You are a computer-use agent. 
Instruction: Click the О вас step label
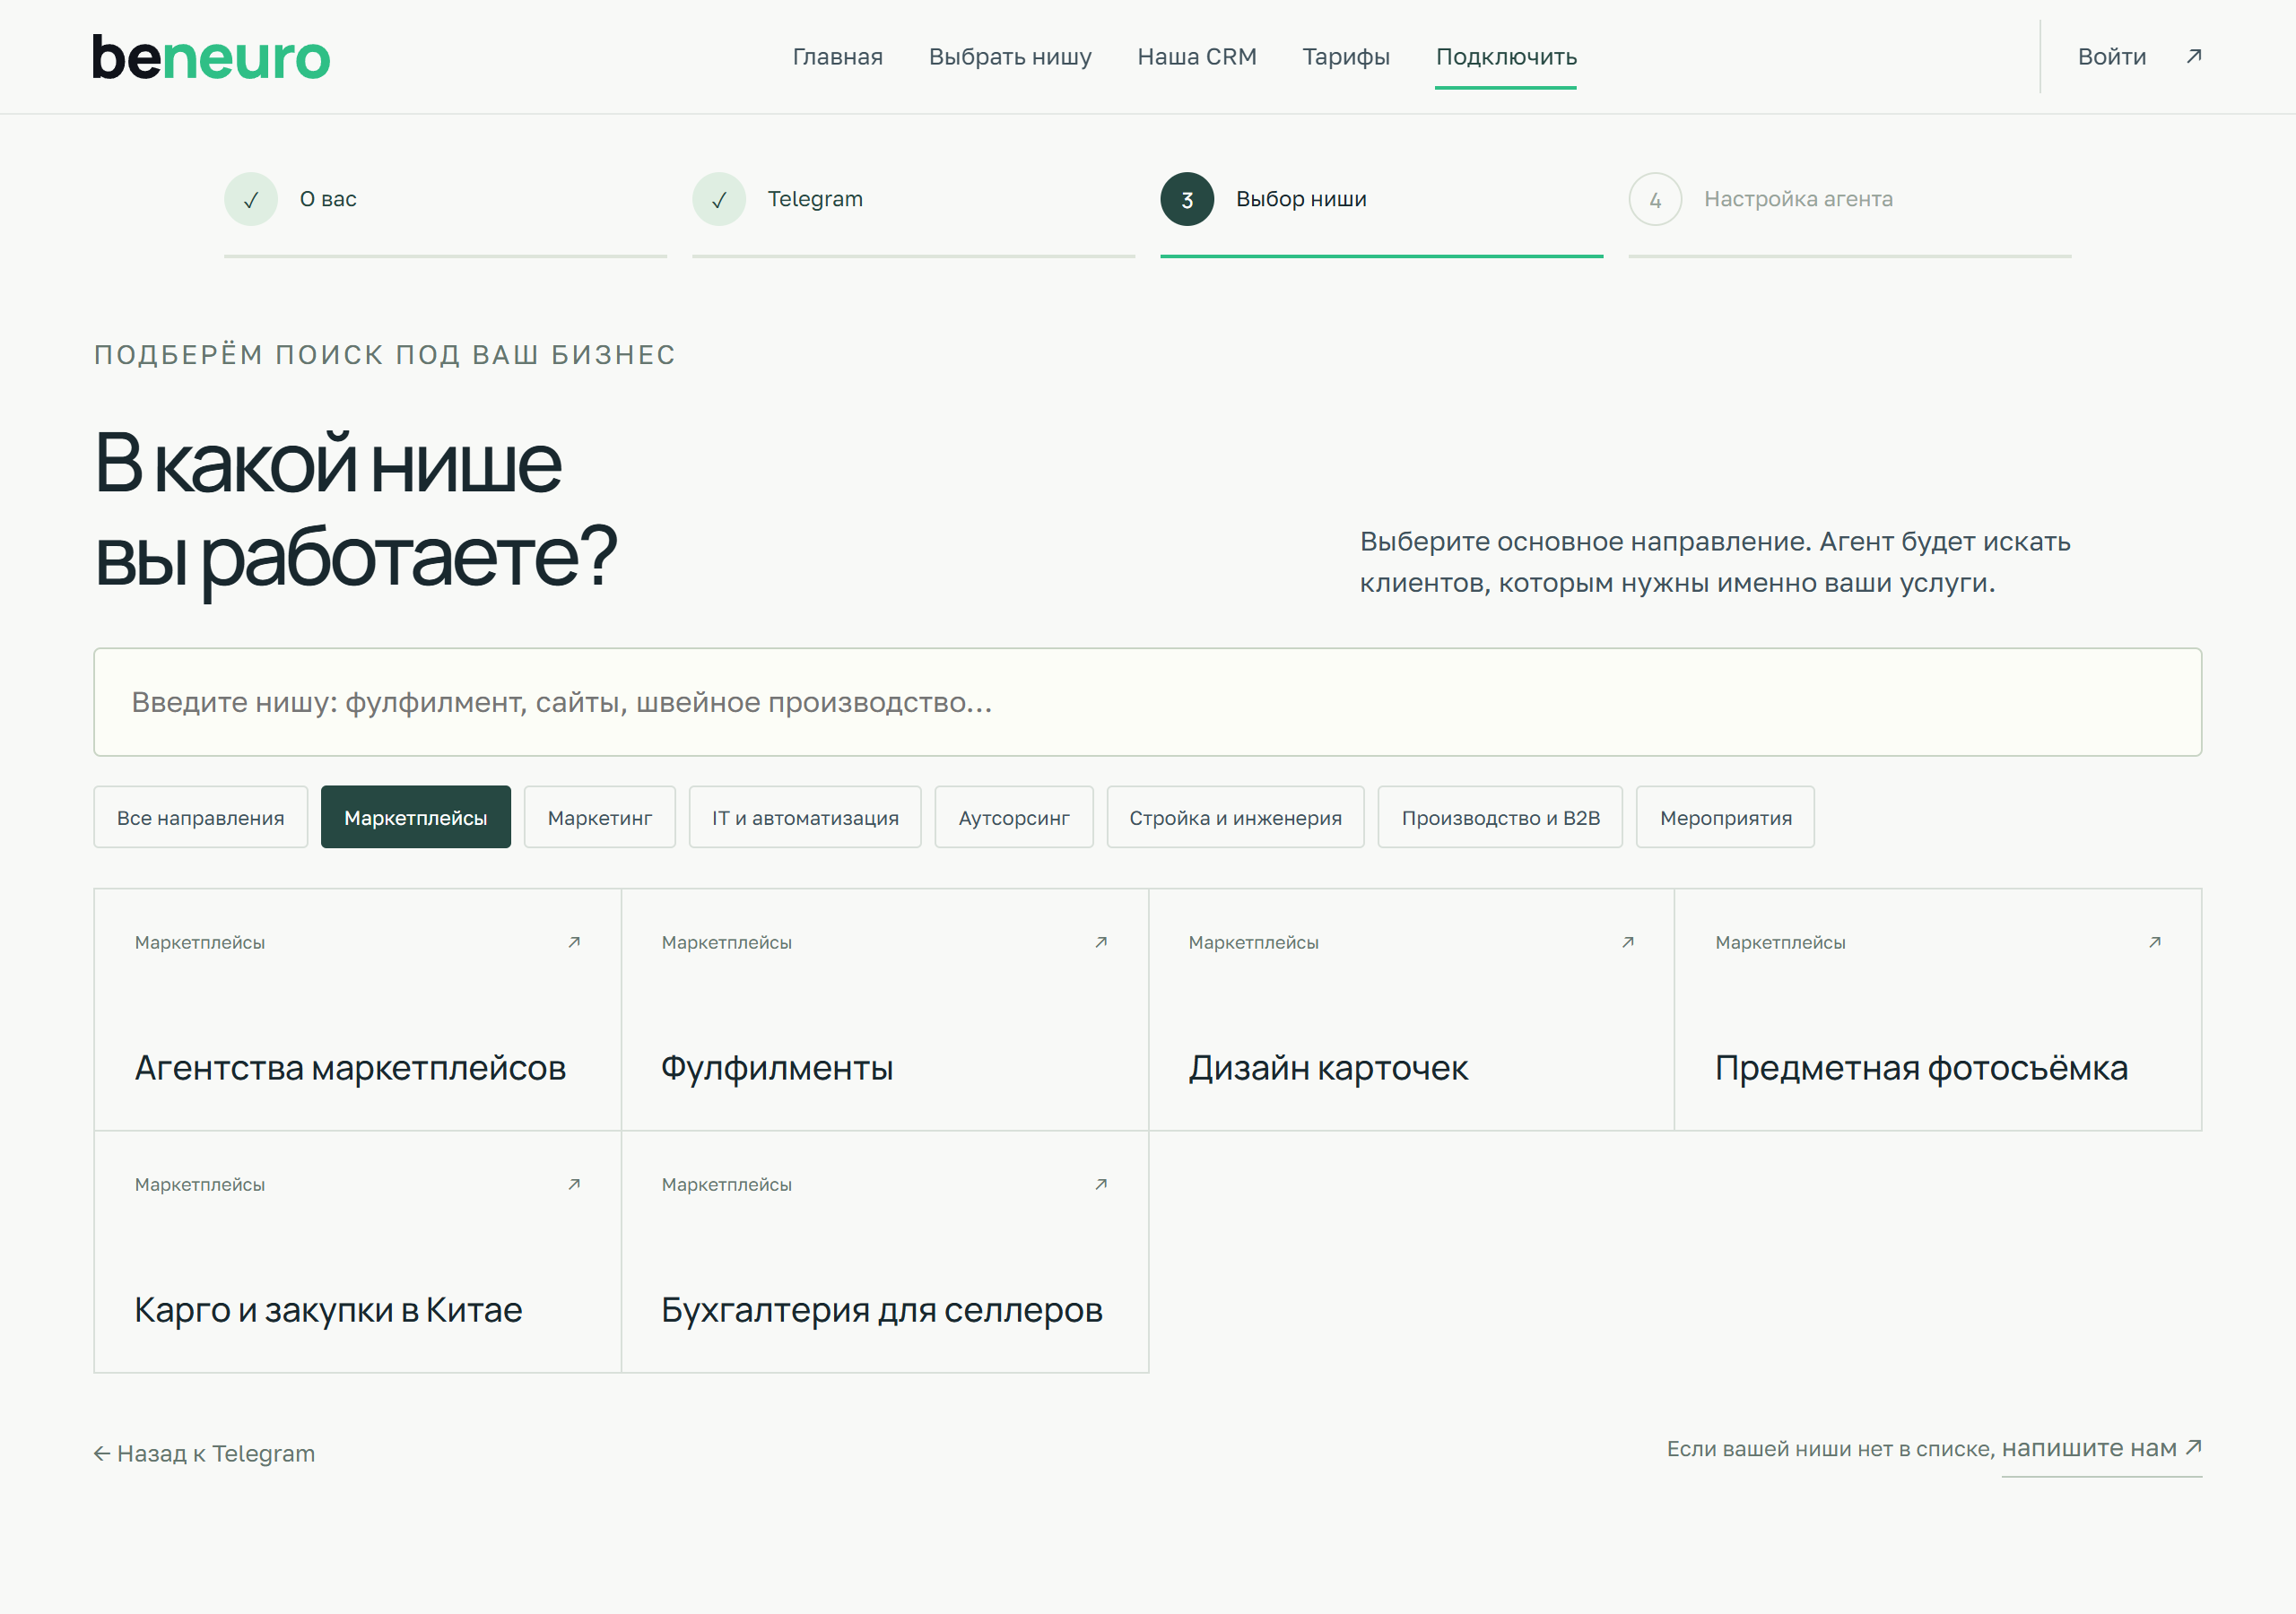[x=328, y=199]
